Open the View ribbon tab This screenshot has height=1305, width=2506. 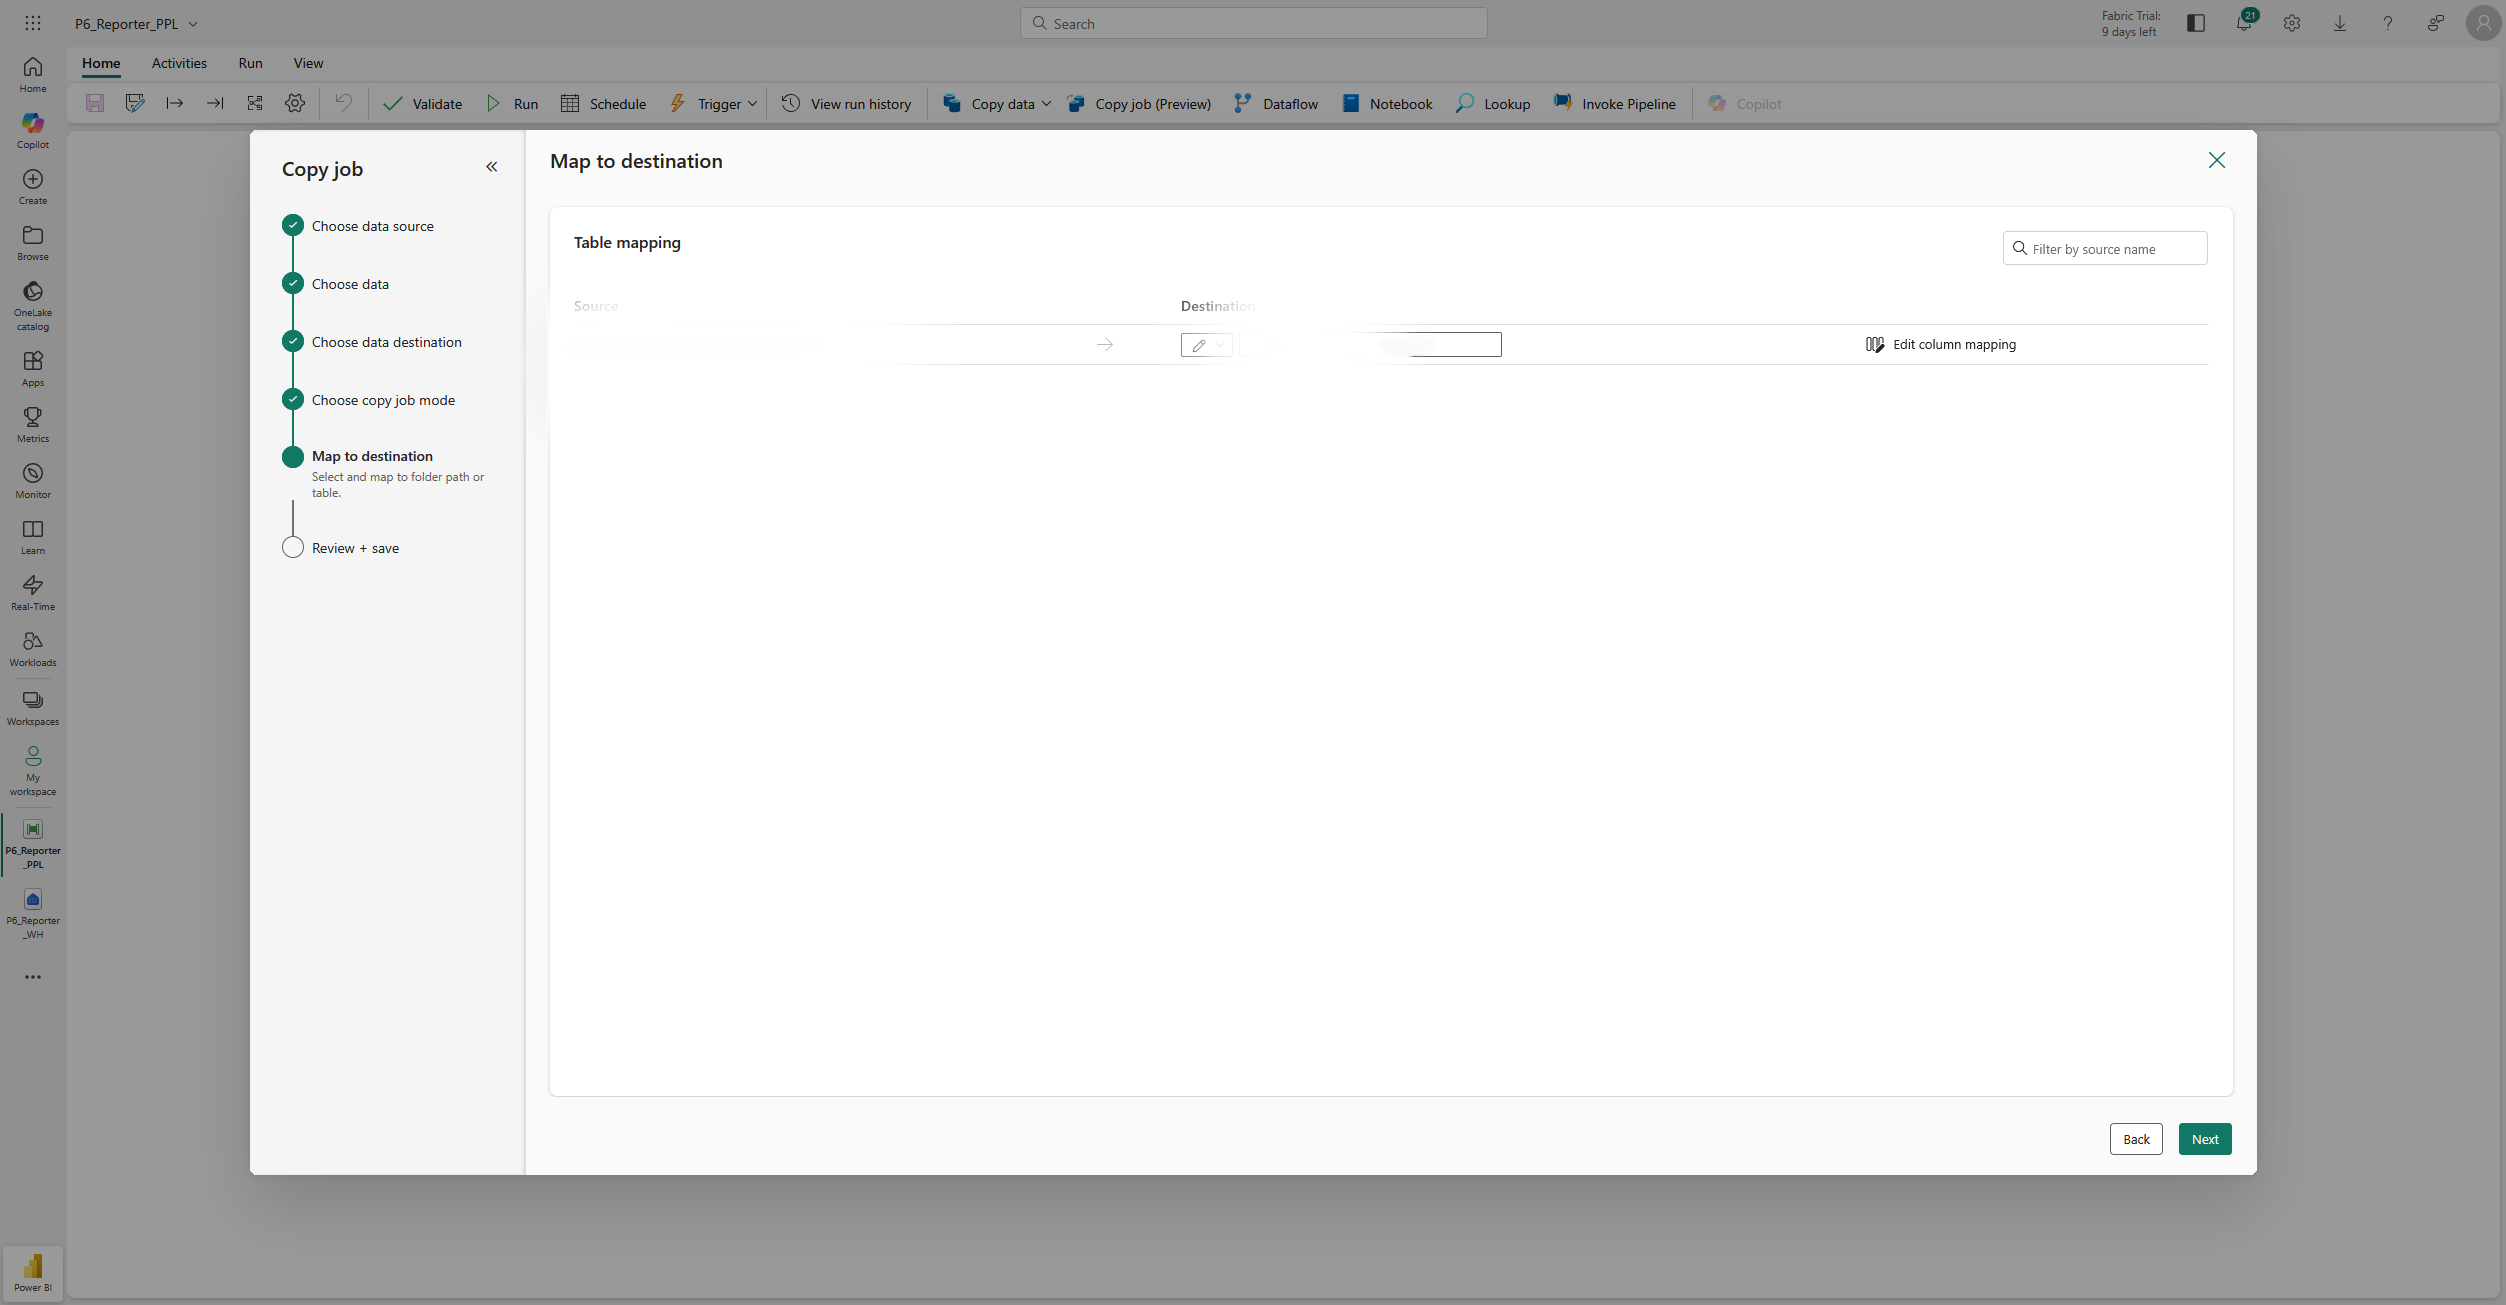308,62
